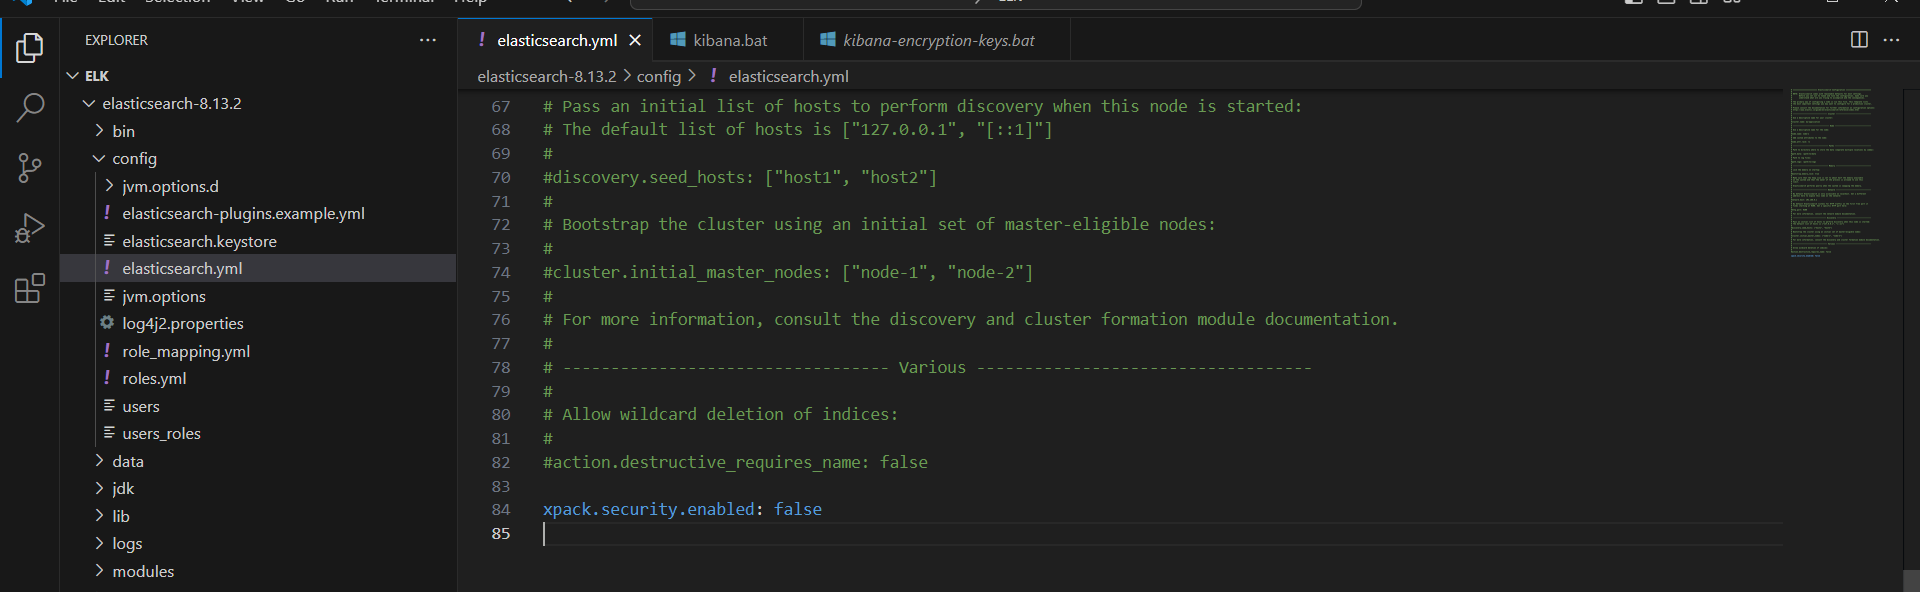
Task: Click elasticsearch.yml in the breadcrumb
Action: [788, 76]
